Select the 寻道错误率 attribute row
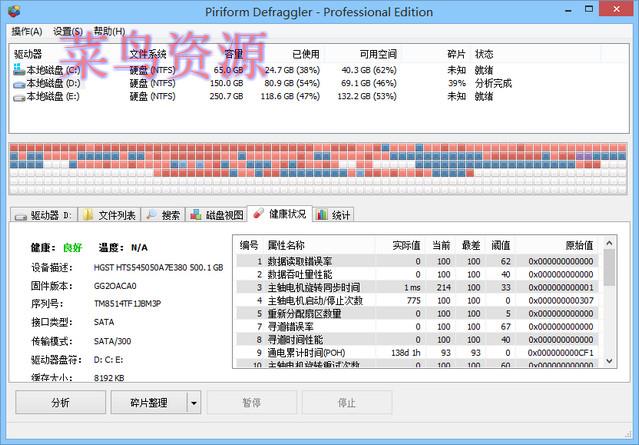639x445 pixels. (417, 326)
